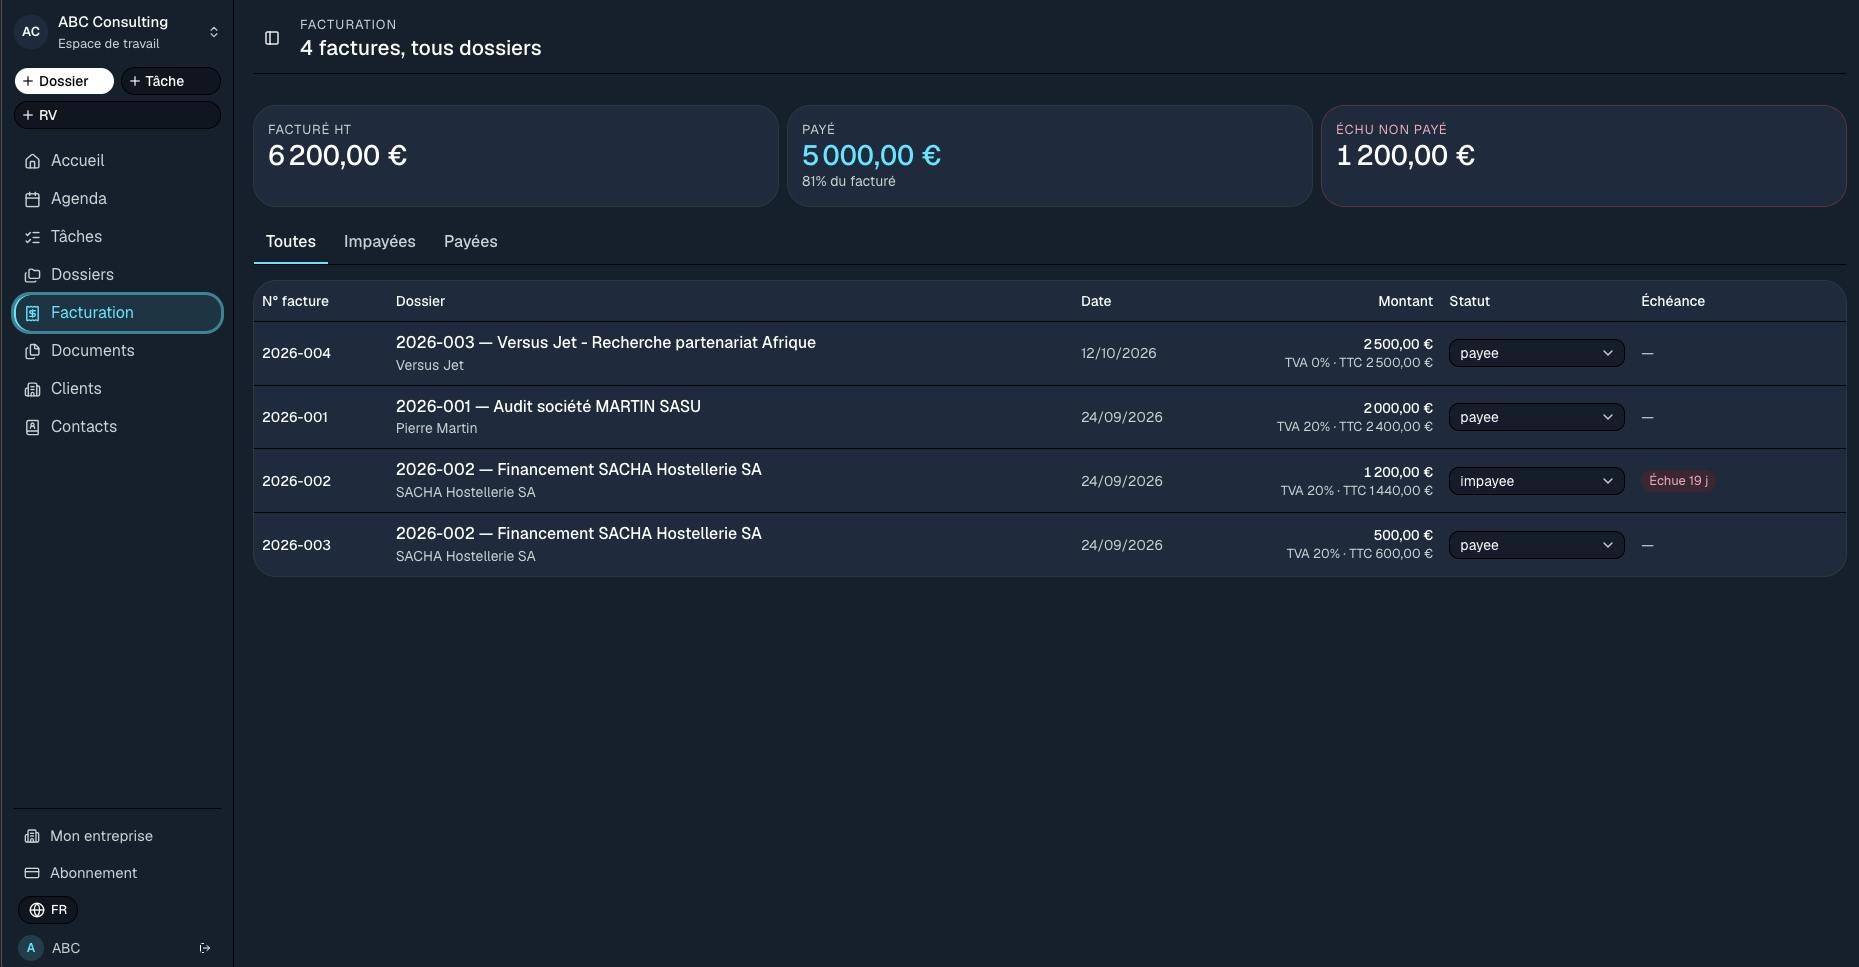Create a new Dossier button

coord(64,81)
